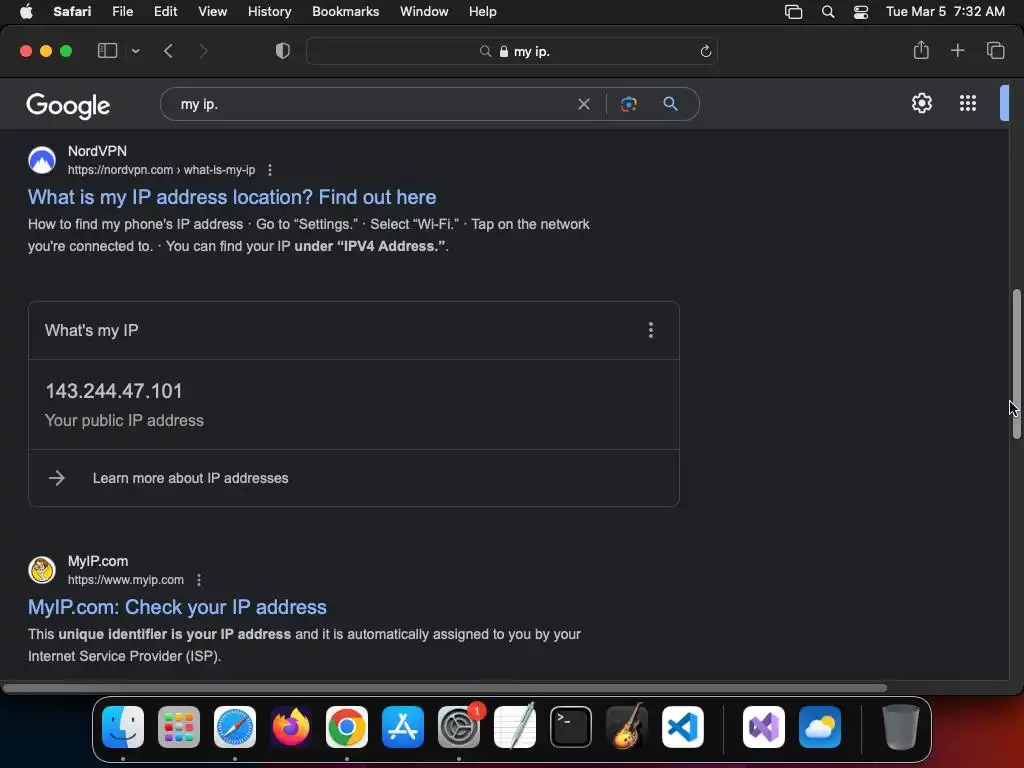Open the File menu
This screenshot has height=768, width=1024.
pyautogui.click(x=123, y=12)
